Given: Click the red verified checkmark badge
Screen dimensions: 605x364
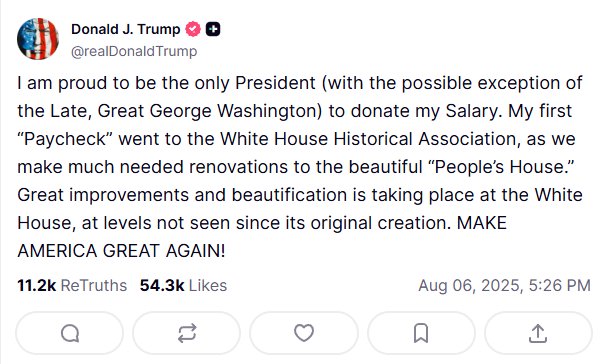Looking at the screenshot, I should click(x=193, y=29).
